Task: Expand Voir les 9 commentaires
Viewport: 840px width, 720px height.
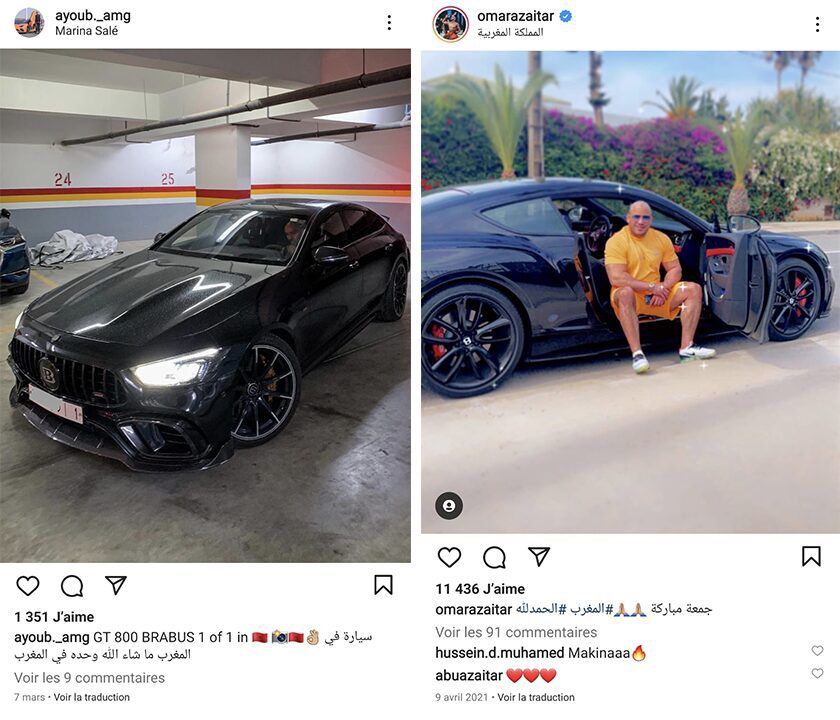Action: pos(89,678)
